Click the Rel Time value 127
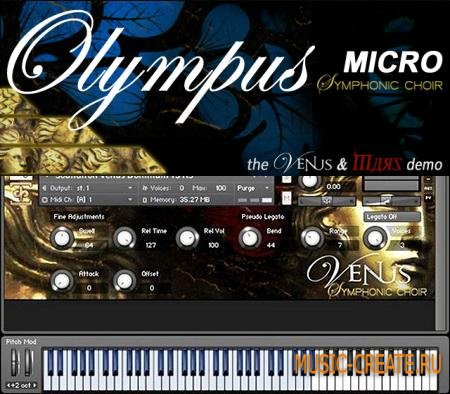 pos(151,245)
